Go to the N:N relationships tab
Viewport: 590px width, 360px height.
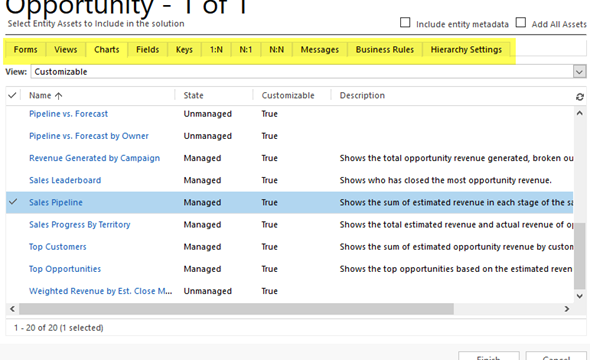point(277,50)
